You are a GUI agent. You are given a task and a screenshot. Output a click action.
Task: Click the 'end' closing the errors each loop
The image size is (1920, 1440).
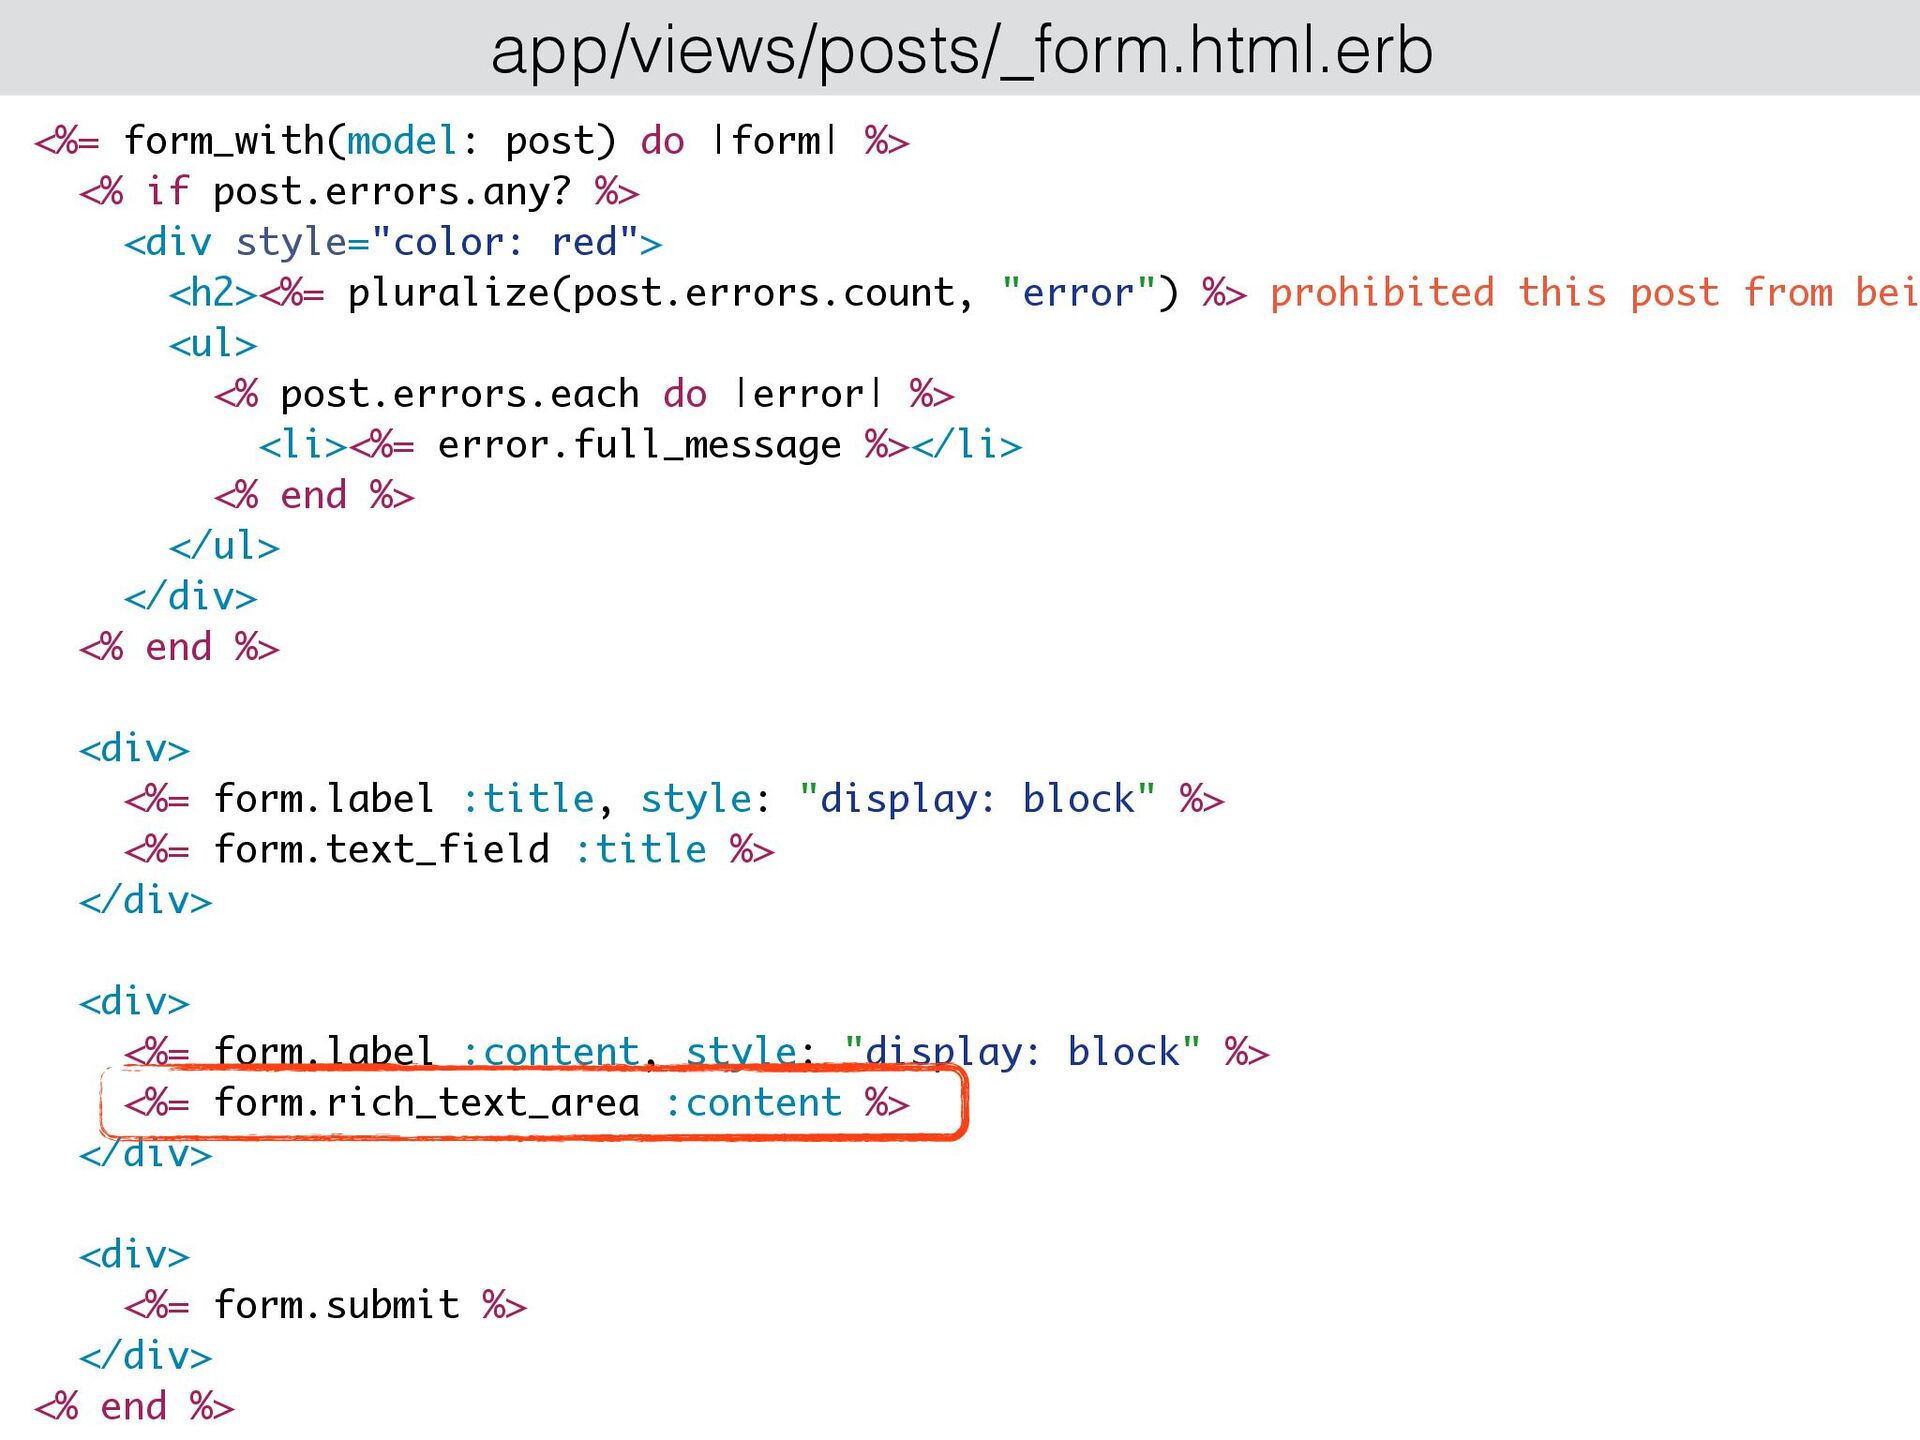(314, 496)
